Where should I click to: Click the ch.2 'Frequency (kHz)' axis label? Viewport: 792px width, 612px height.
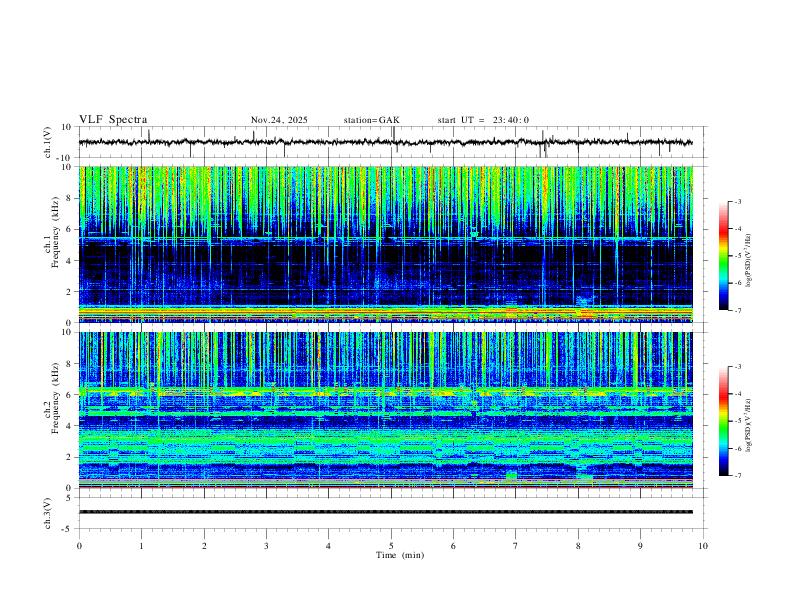[x=56, y=398]
